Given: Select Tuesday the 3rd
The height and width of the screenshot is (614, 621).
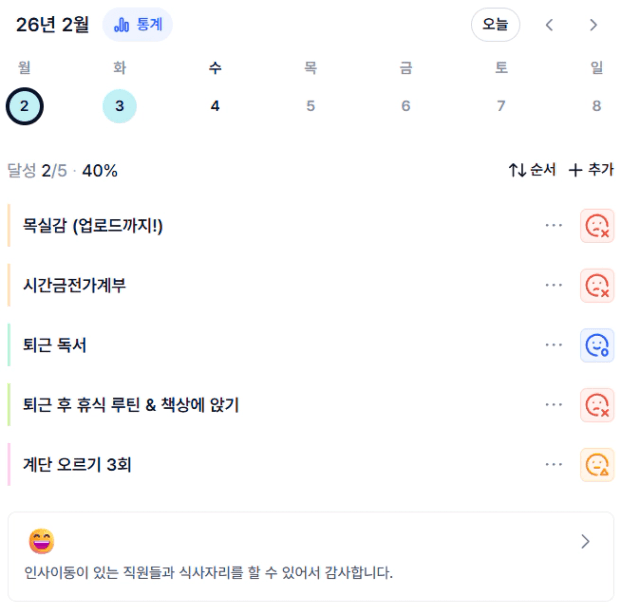Looking at the screenshot, I should pyautogui.click(x=119, y=106).
